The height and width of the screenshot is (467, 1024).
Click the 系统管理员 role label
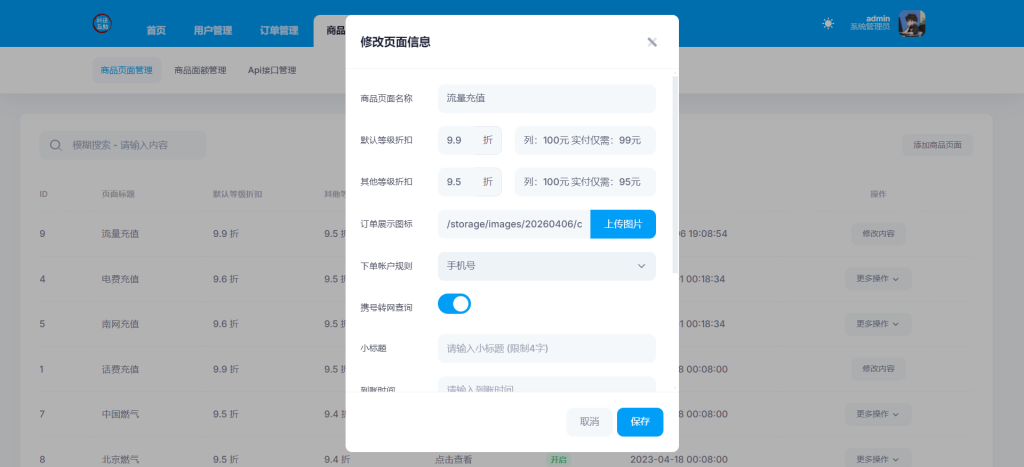pos(870,27)
